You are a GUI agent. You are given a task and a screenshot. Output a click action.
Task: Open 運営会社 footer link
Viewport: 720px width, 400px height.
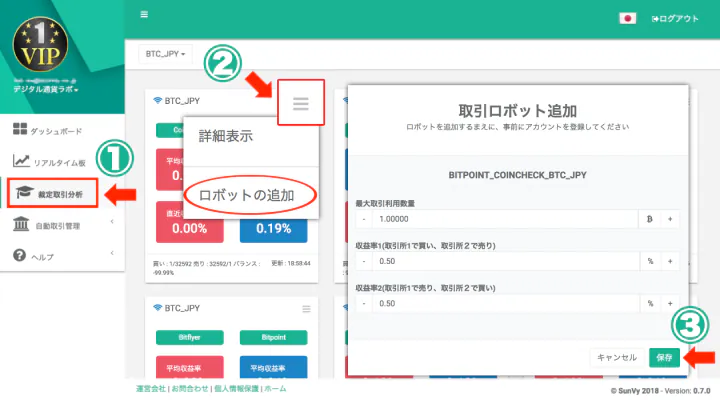pos(151,389)
